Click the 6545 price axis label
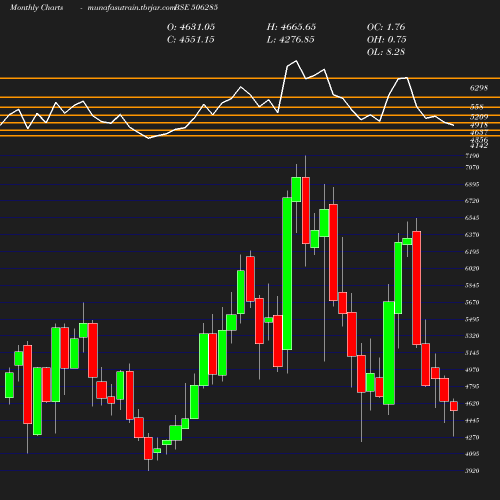500x500 pixels. click(472, 218)
